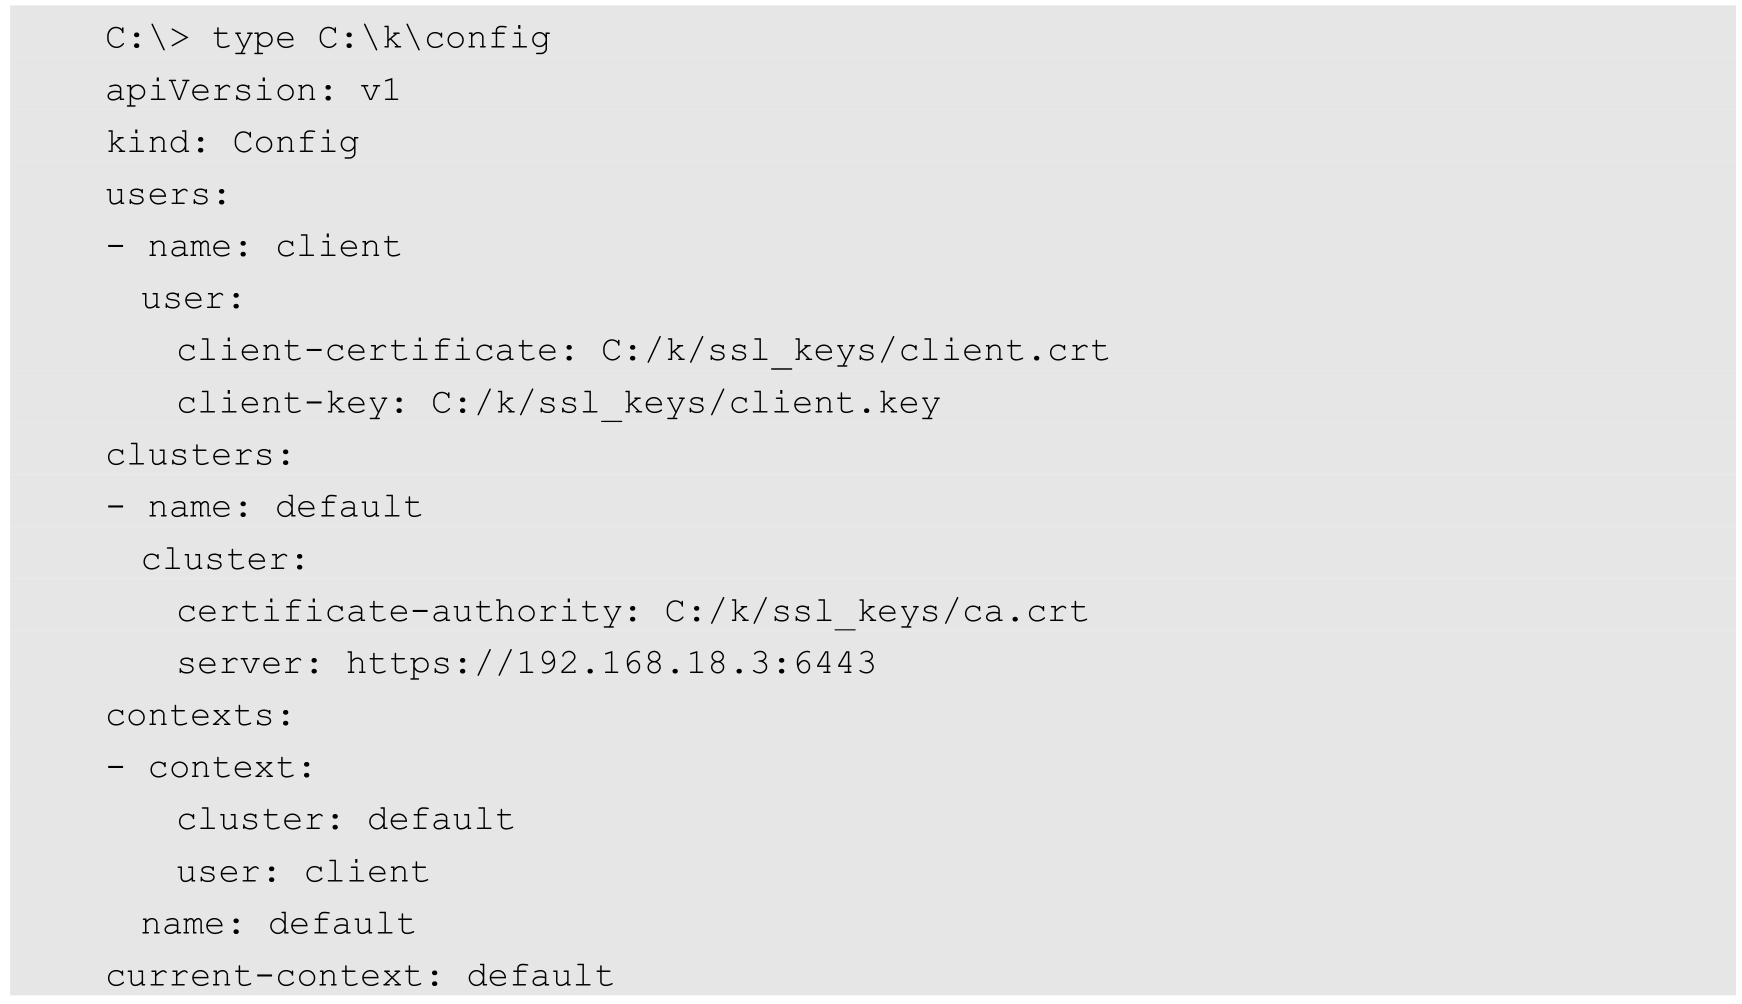Click the 'kind: Config' line

[x=232, y=143]
